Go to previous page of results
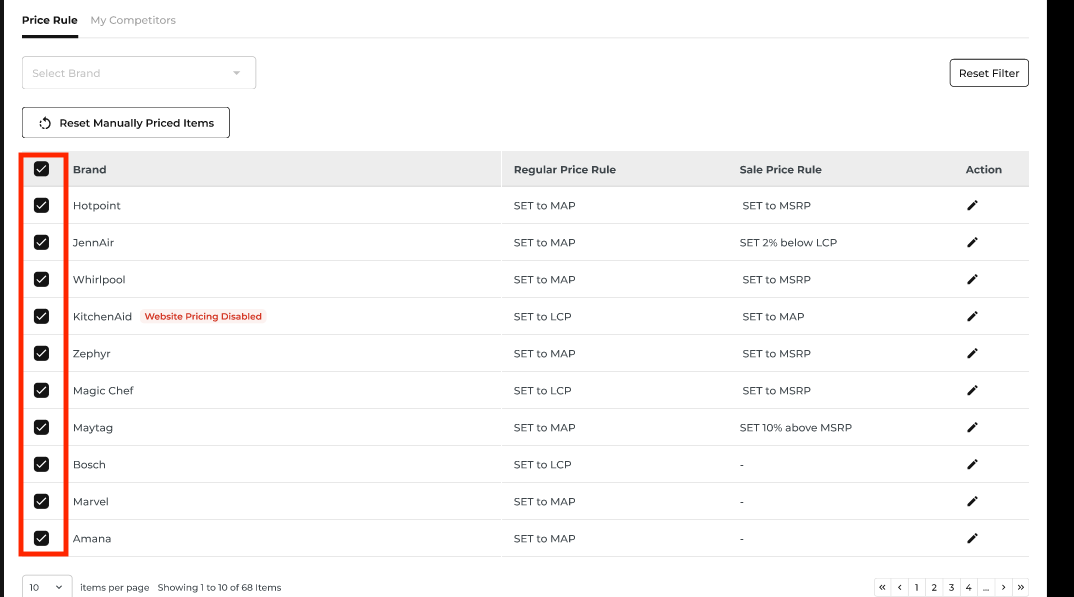Screen dimensions: 1074x597 click(x=899, y=587)
